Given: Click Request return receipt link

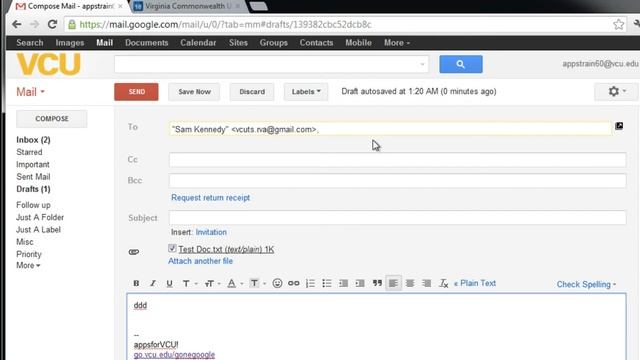Looking at the screenshot, I should tap(211, 198).
